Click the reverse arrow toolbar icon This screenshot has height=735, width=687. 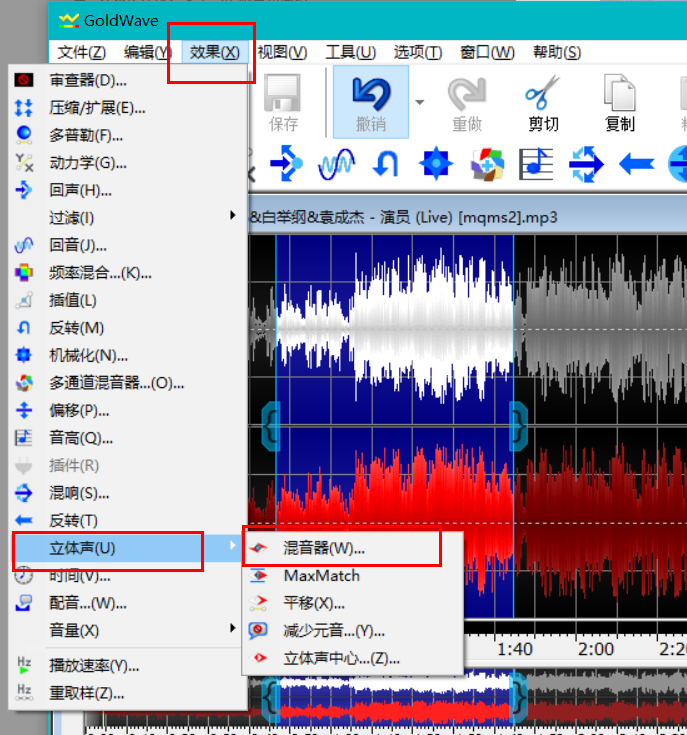coord(636,164)
